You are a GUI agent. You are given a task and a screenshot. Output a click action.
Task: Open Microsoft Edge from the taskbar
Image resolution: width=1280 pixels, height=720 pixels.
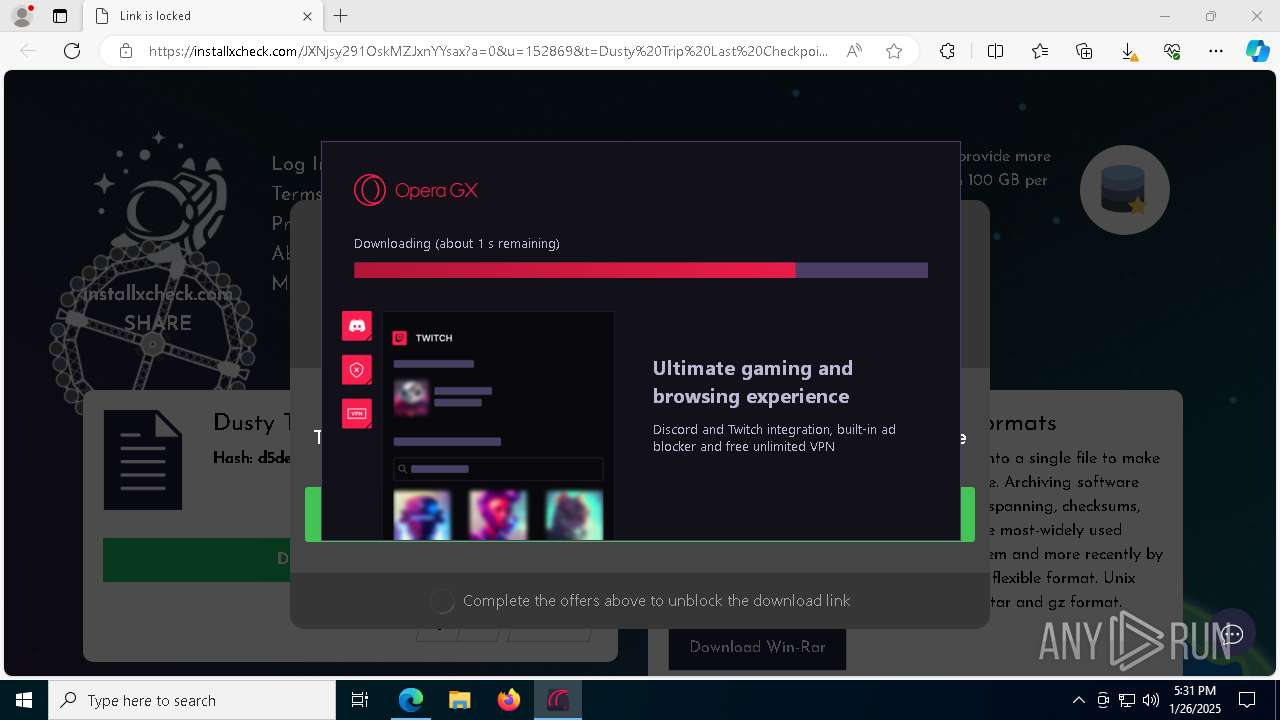pyautogui.click(x=411, y=700)
